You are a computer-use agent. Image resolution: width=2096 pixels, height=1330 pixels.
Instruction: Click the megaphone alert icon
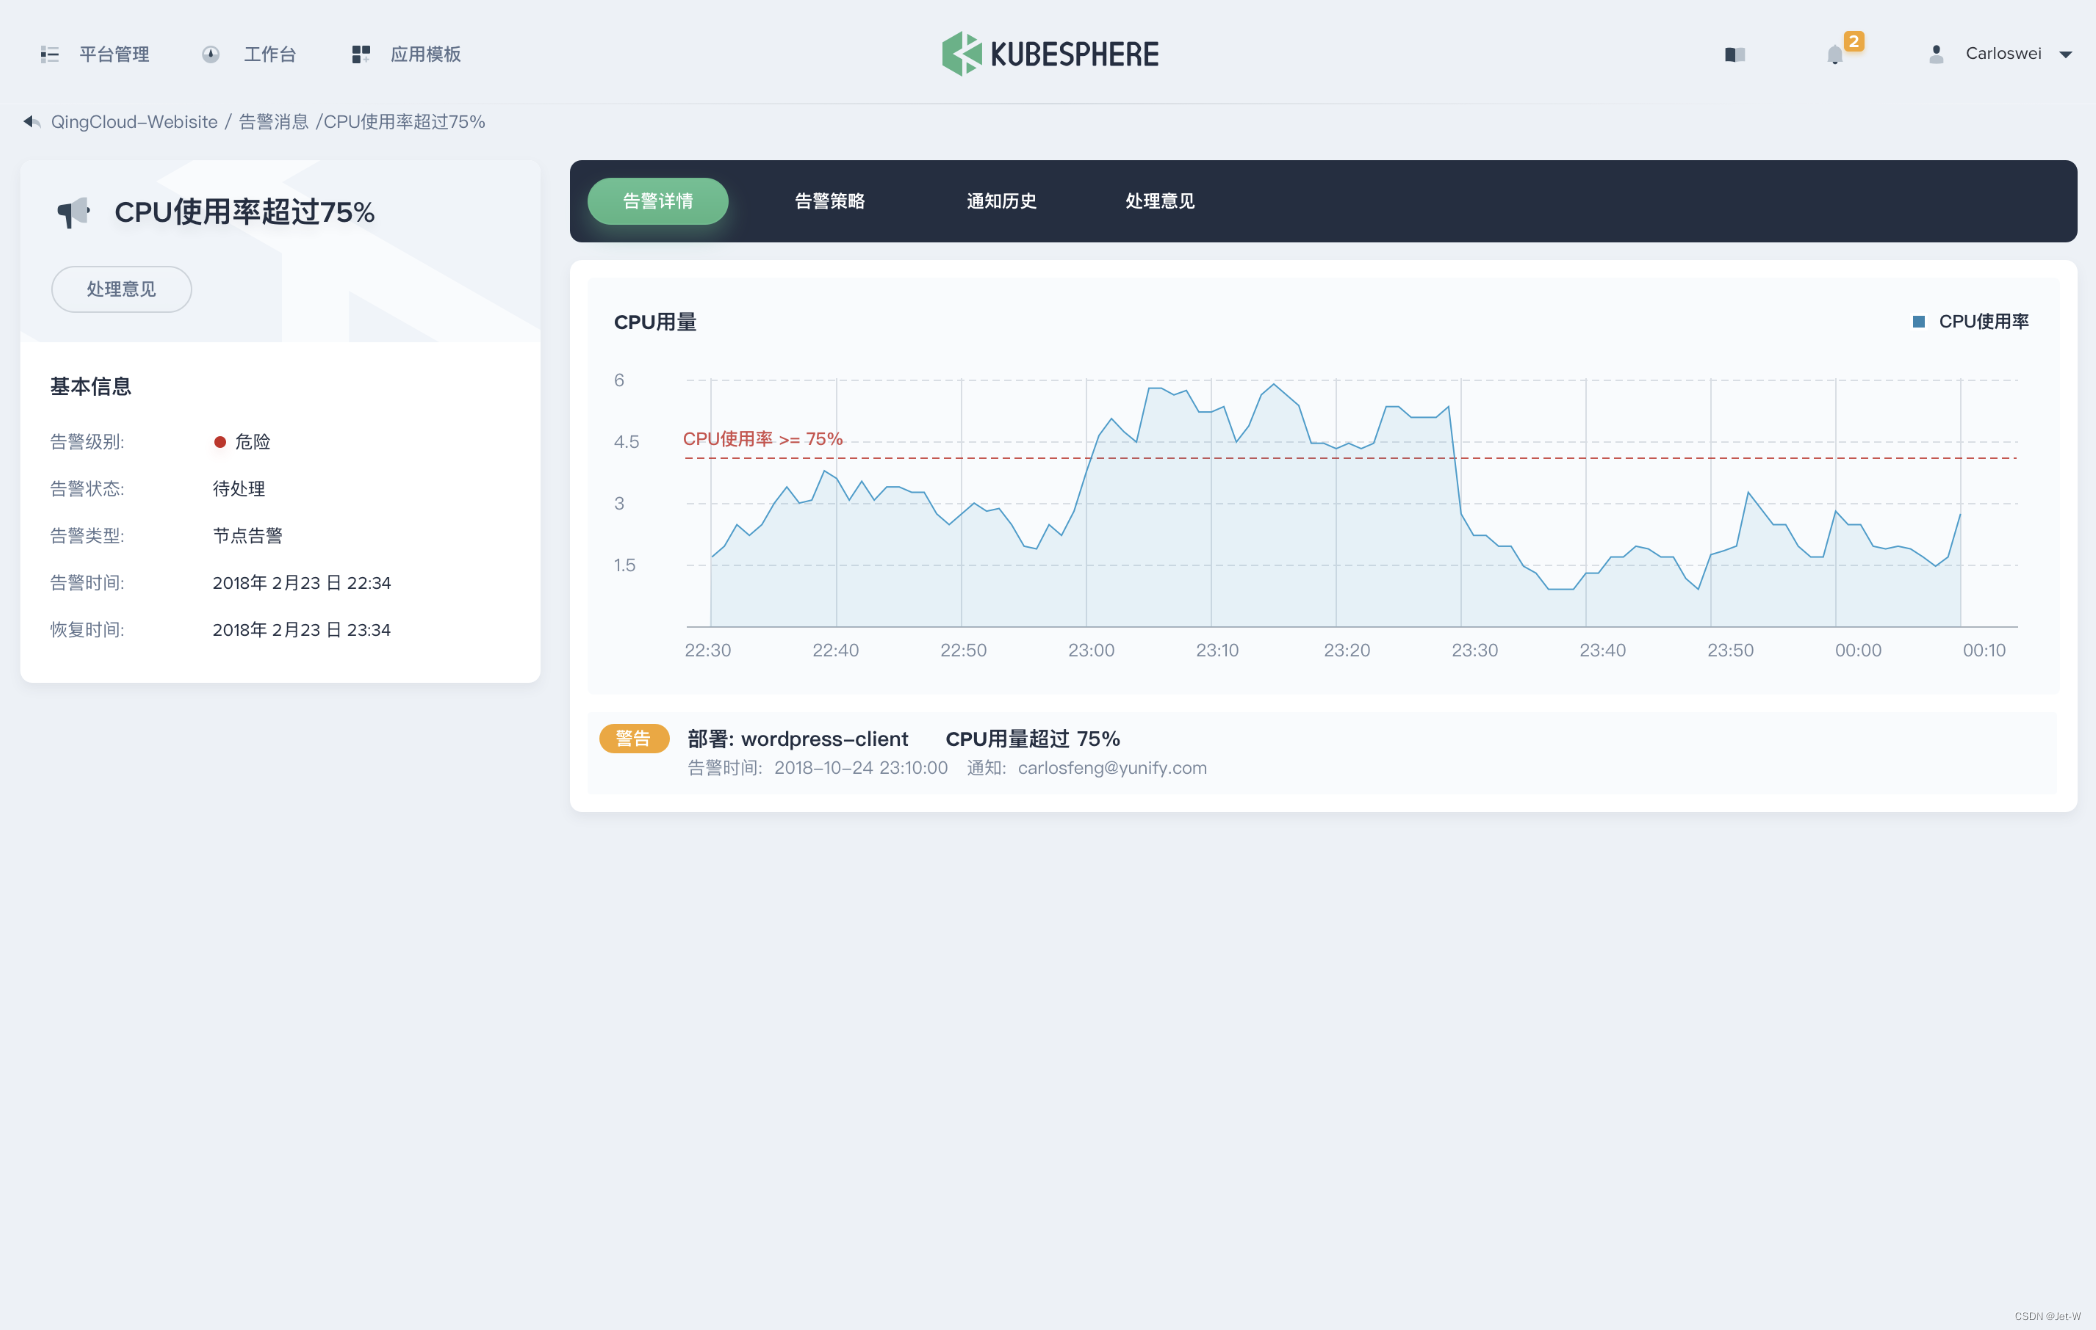73,212
